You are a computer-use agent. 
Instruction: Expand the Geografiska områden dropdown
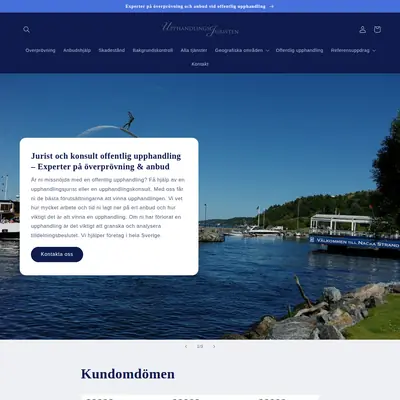(x=242, y=50)
